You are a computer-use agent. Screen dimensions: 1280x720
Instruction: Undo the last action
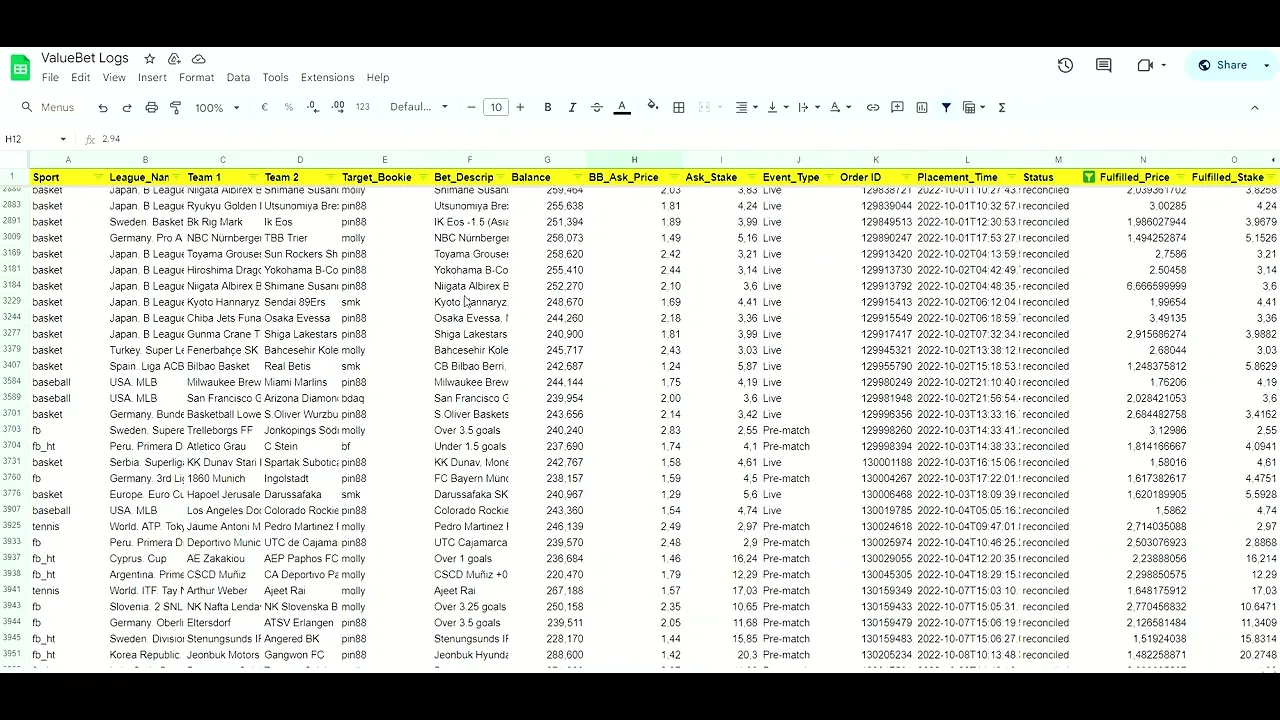103,107
